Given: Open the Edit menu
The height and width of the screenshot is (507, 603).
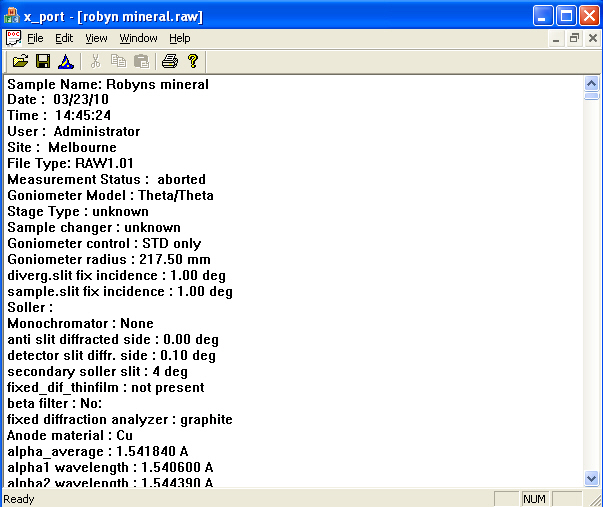Looking at the screenshot, I should [x=64, y=38].
